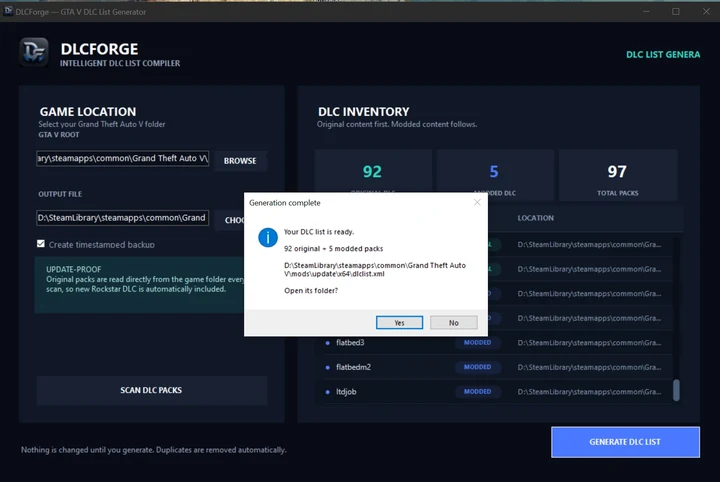The width and height of the screenshot is (720, 482).
Task: Click the DLC LIST GENERA header label
Action: click(x=663, y=55)
